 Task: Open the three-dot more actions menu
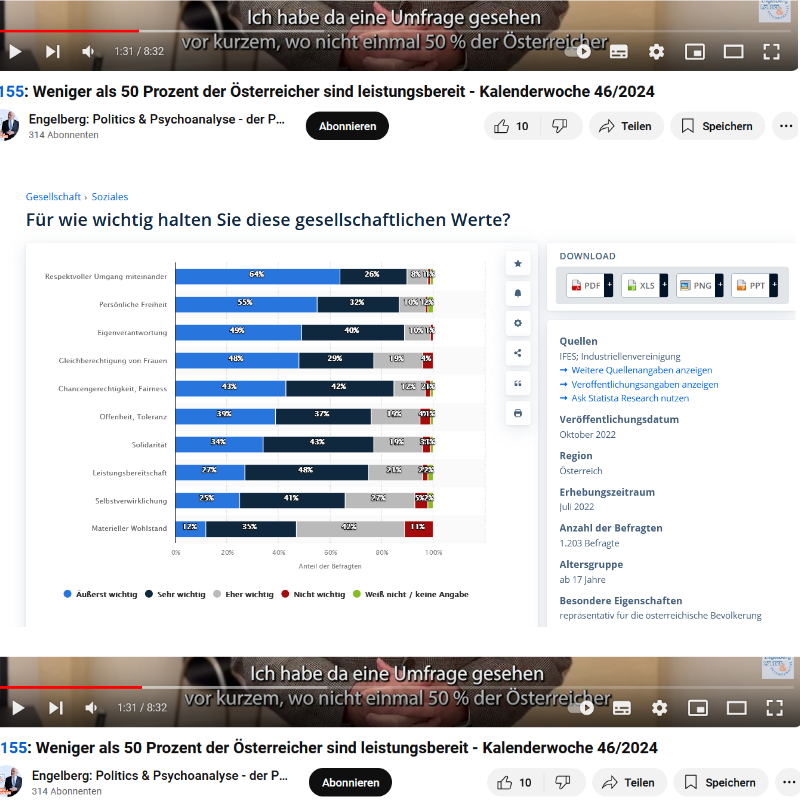[787, 126]
